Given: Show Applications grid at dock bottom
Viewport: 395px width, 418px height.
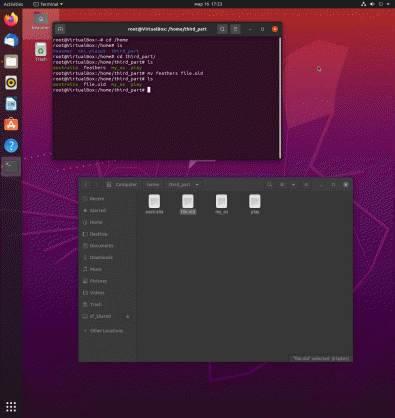Looking at the screenshot, I should [x=11, y=407].
